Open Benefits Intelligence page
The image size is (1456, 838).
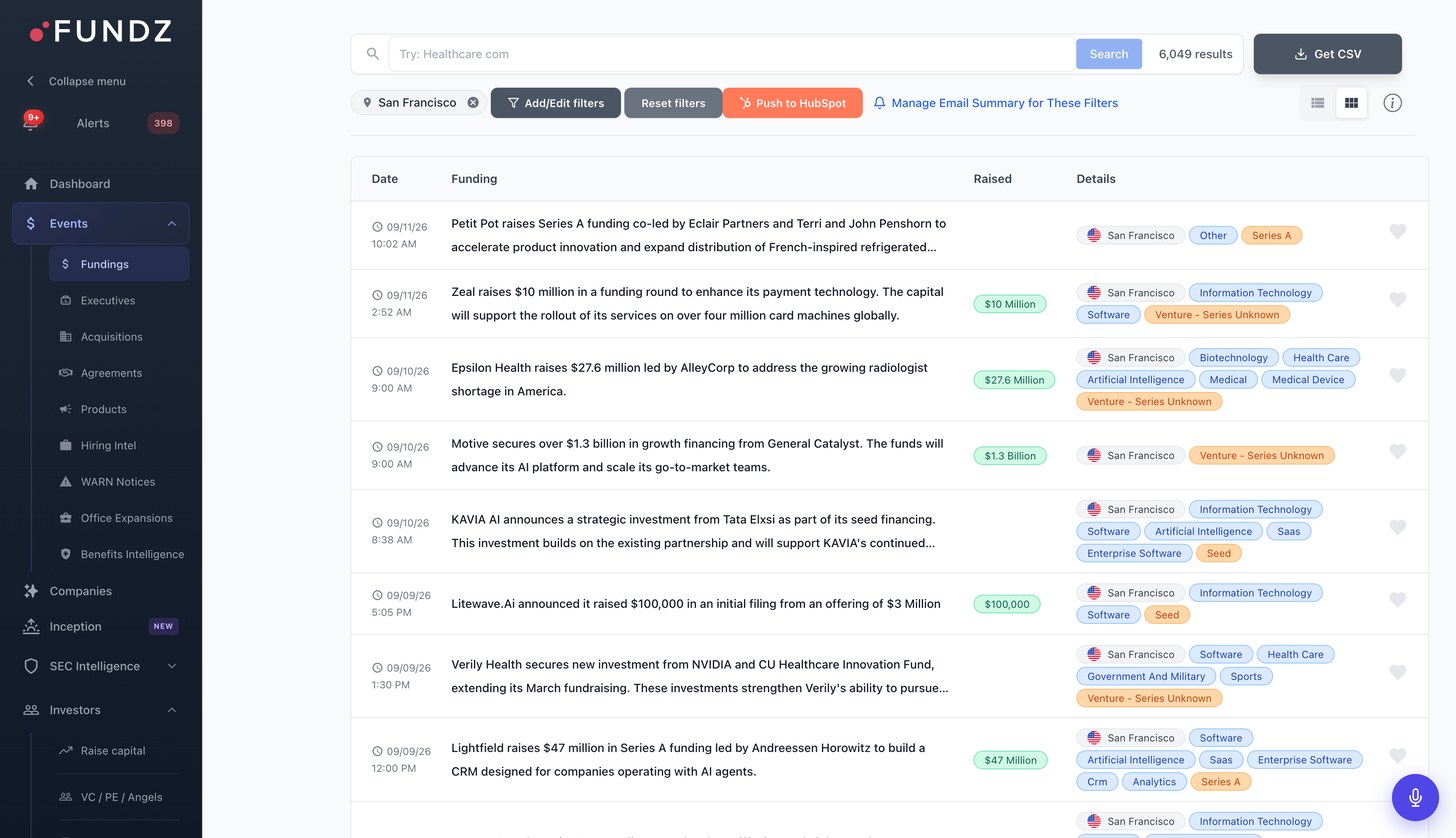tap(118, 554)
